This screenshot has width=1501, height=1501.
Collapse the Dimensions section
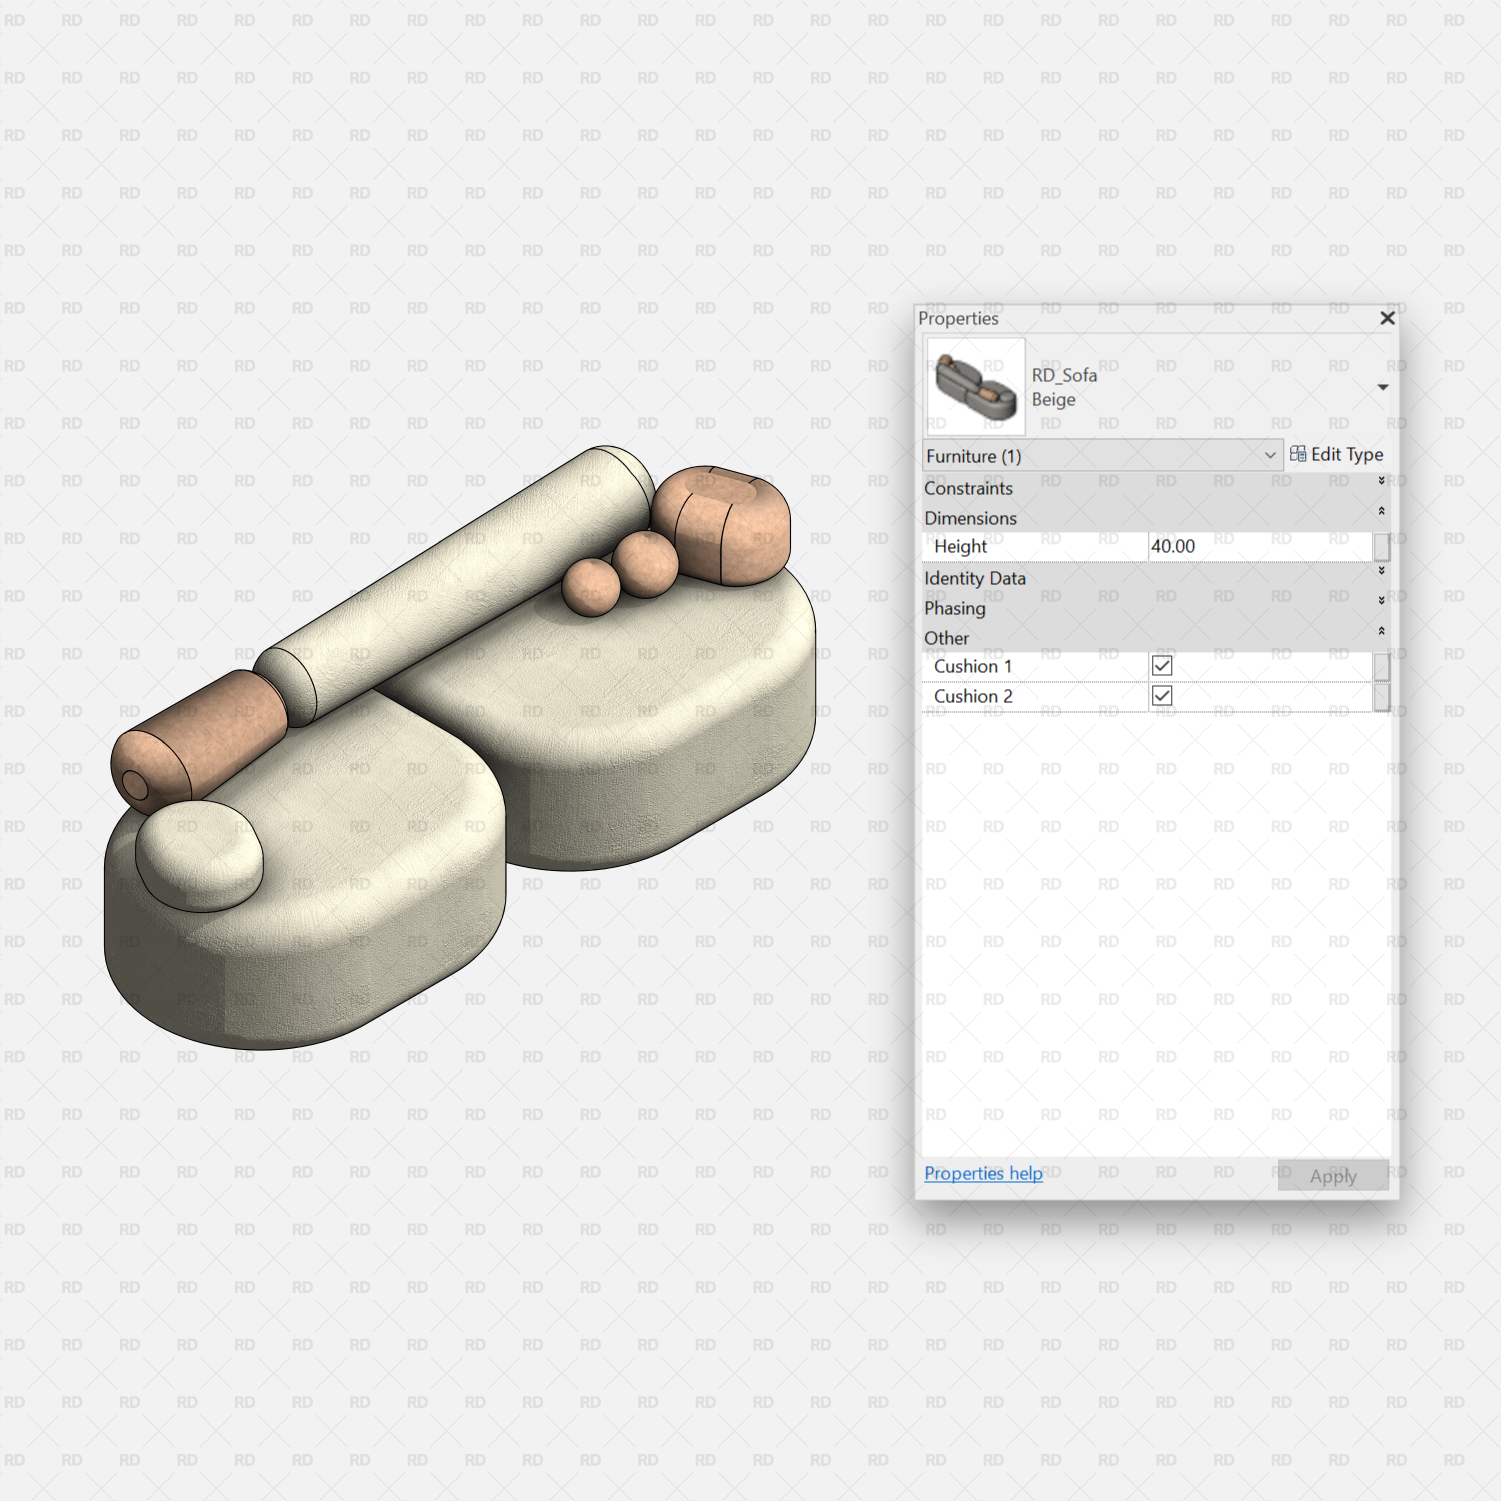[x=1381, y=511]
